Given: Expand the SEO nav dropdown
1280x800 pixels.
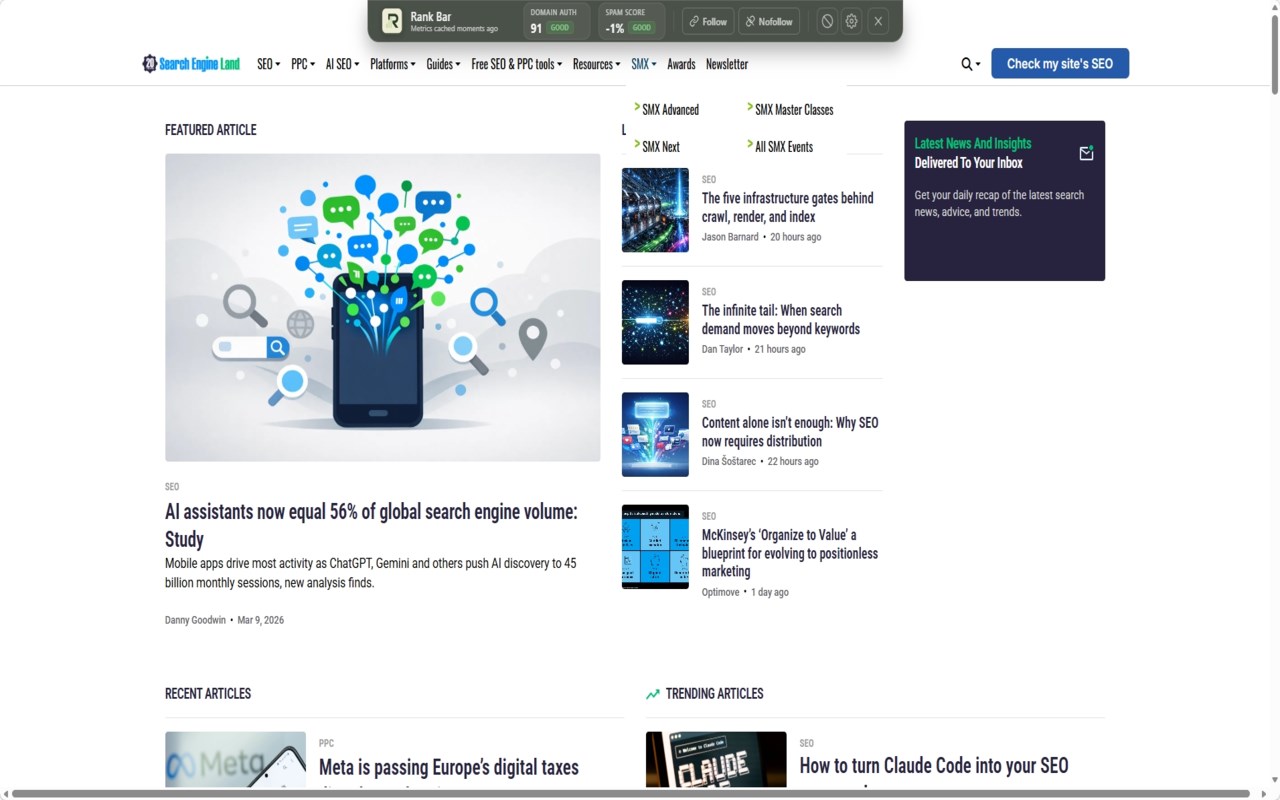Looking at the screenshot, I should (x=268, y=64).
